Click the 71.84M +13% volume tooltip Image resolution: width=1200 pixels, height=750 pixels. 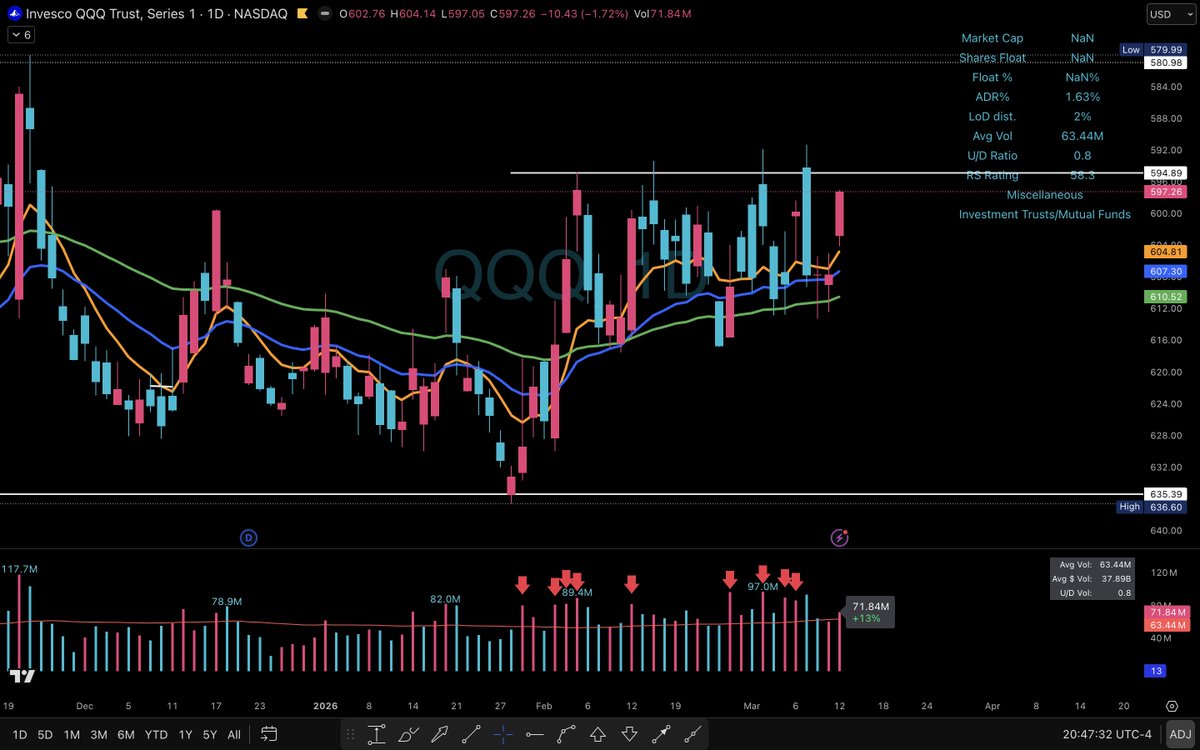point(871,612)
